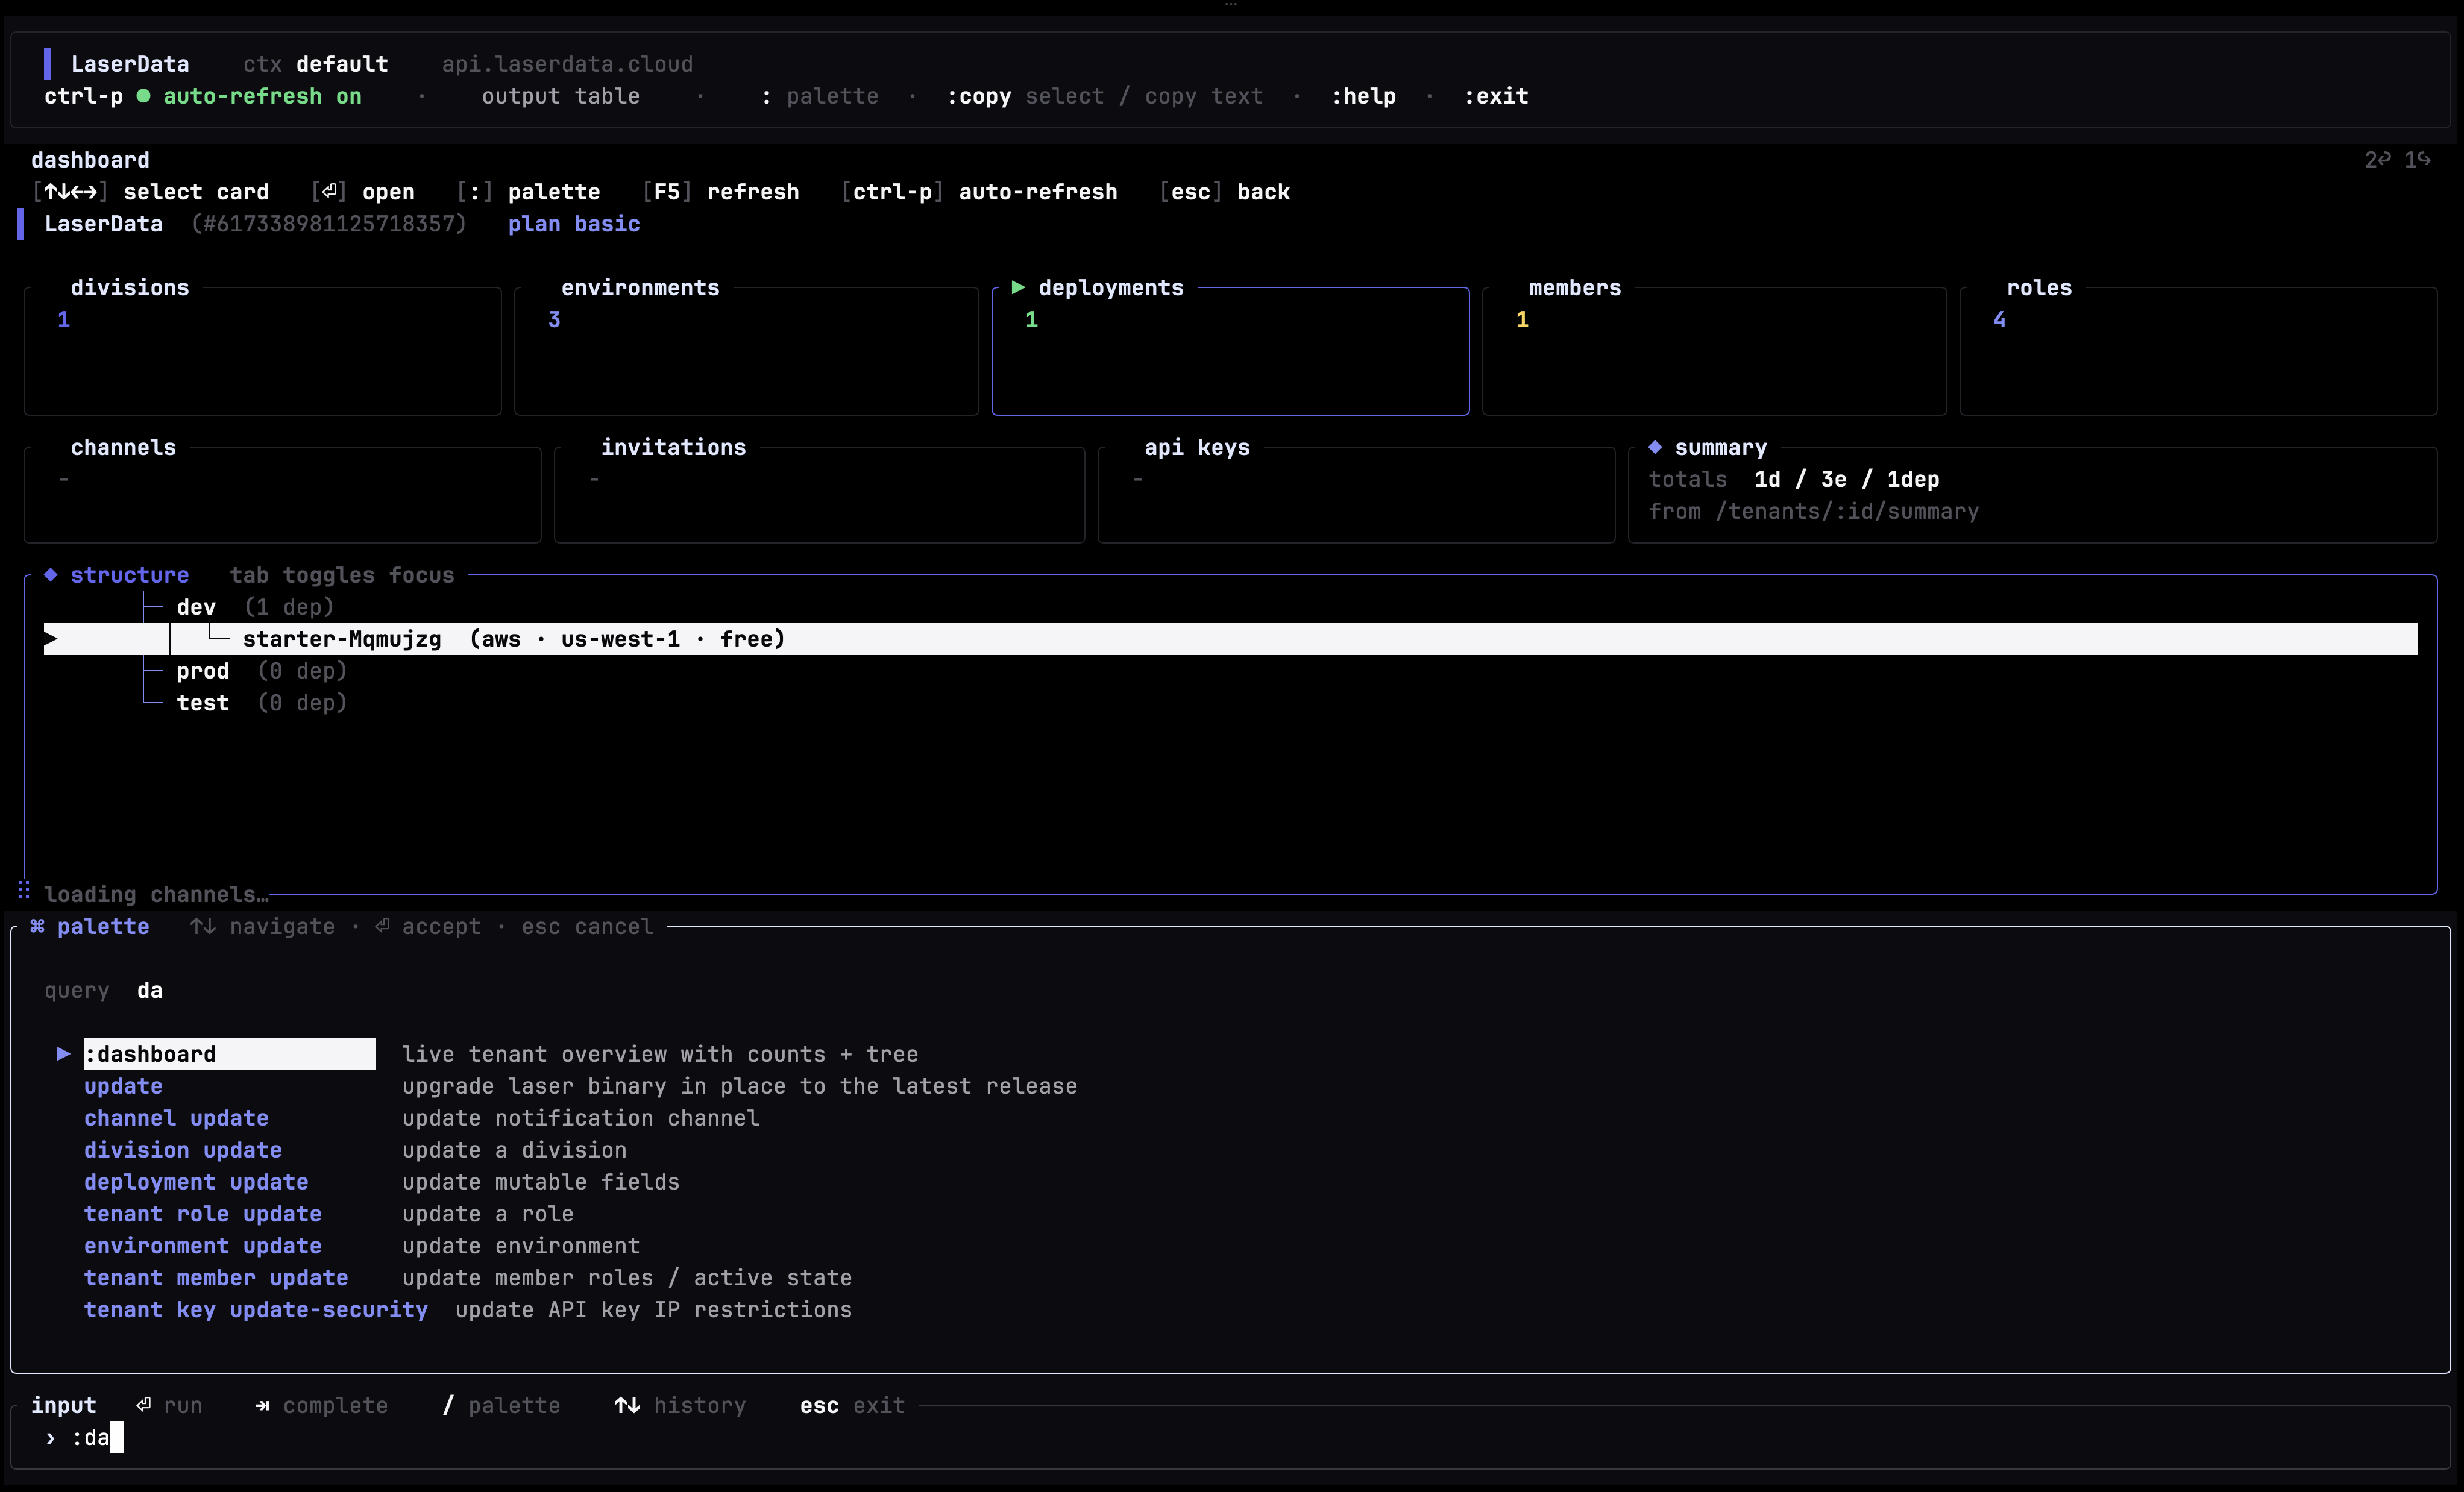Image resolution: width=2464 pixels, height=1492 pixels.
Task: Open the roles card
Action: (2198, 350)
